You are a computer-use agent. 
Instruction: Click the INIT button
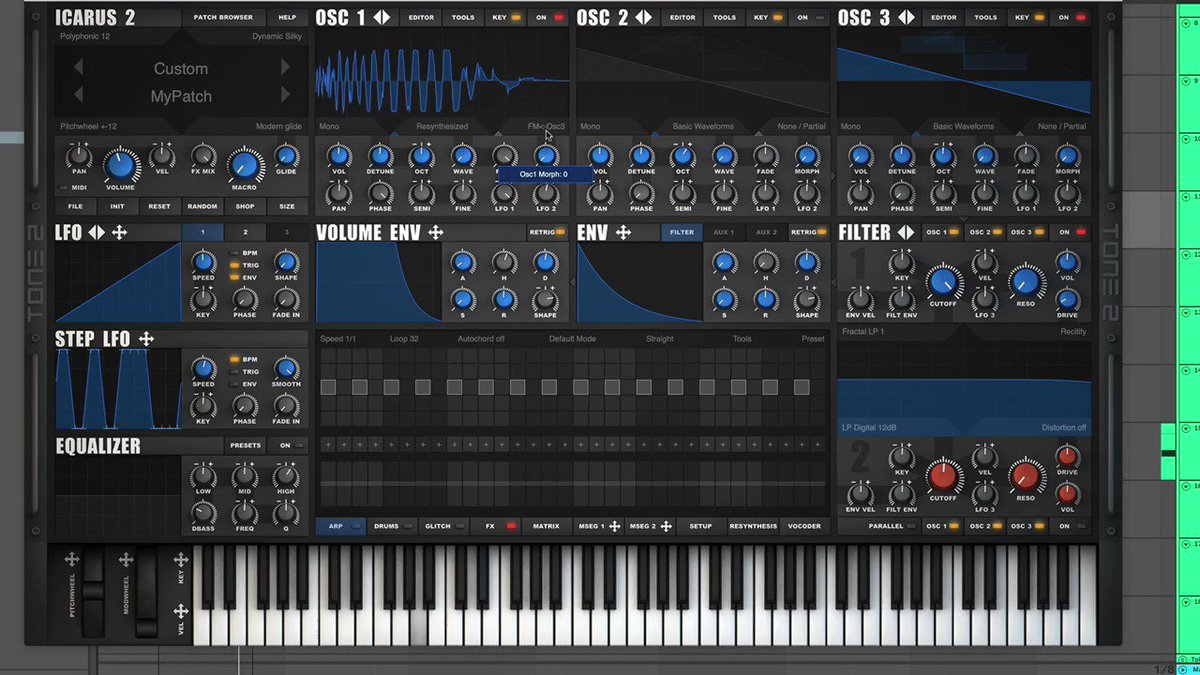[117, 206]
